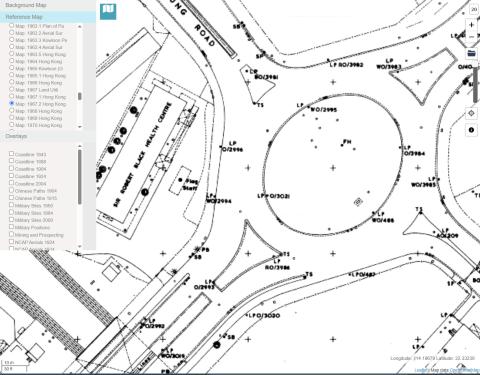Click the 'O/3984' lamp post label
This screenshot has height=375, width=480.
point(414,154)
